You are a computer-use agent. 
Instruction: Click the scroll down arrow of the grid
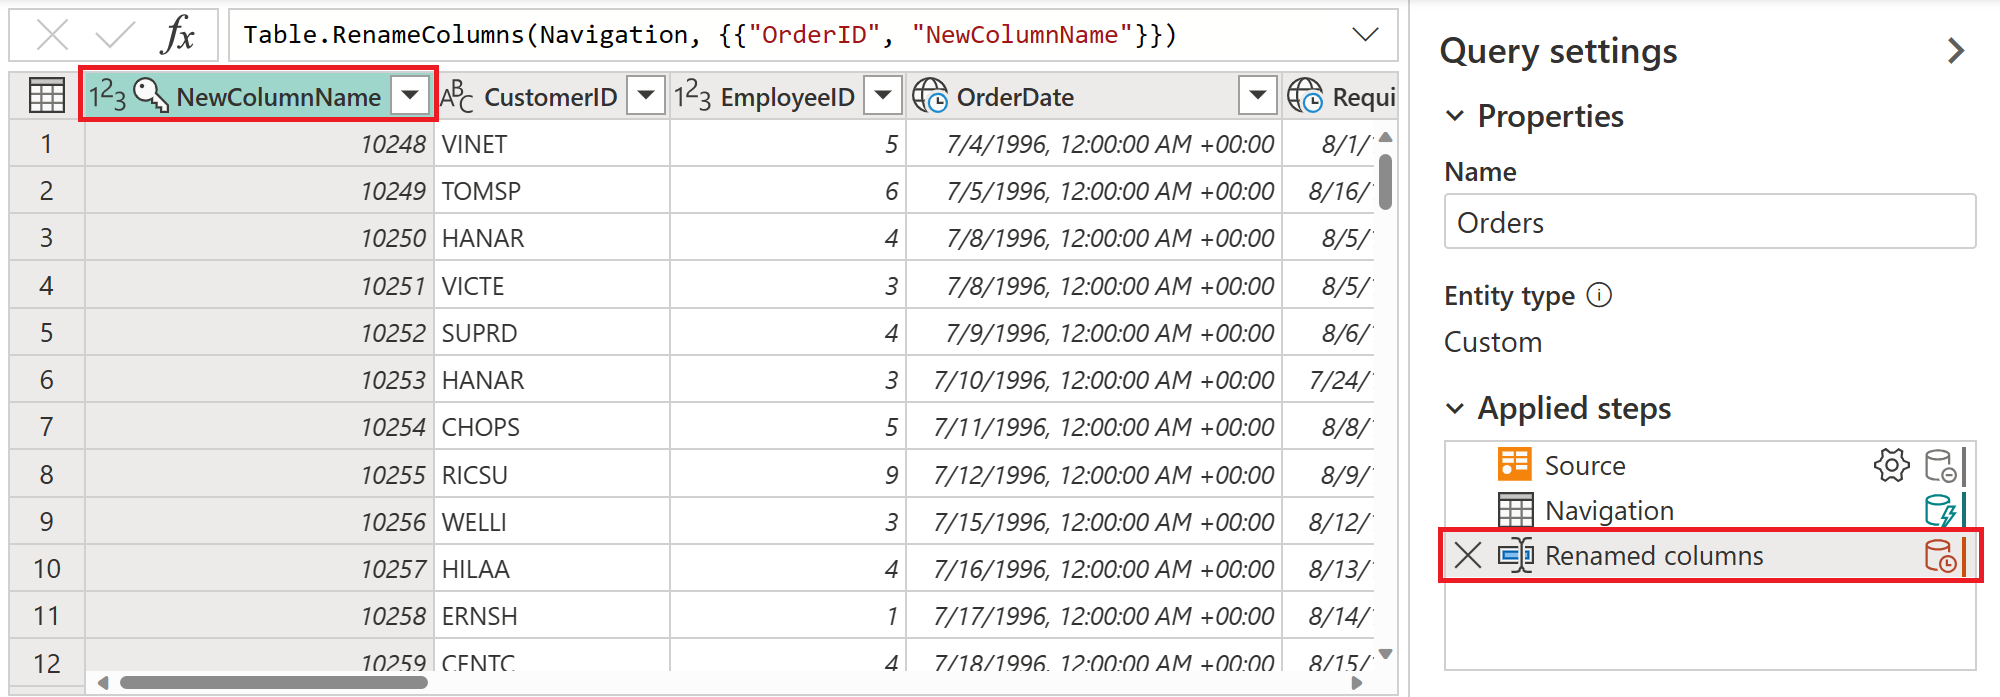pyautogui.click(x=1385, y=654)
